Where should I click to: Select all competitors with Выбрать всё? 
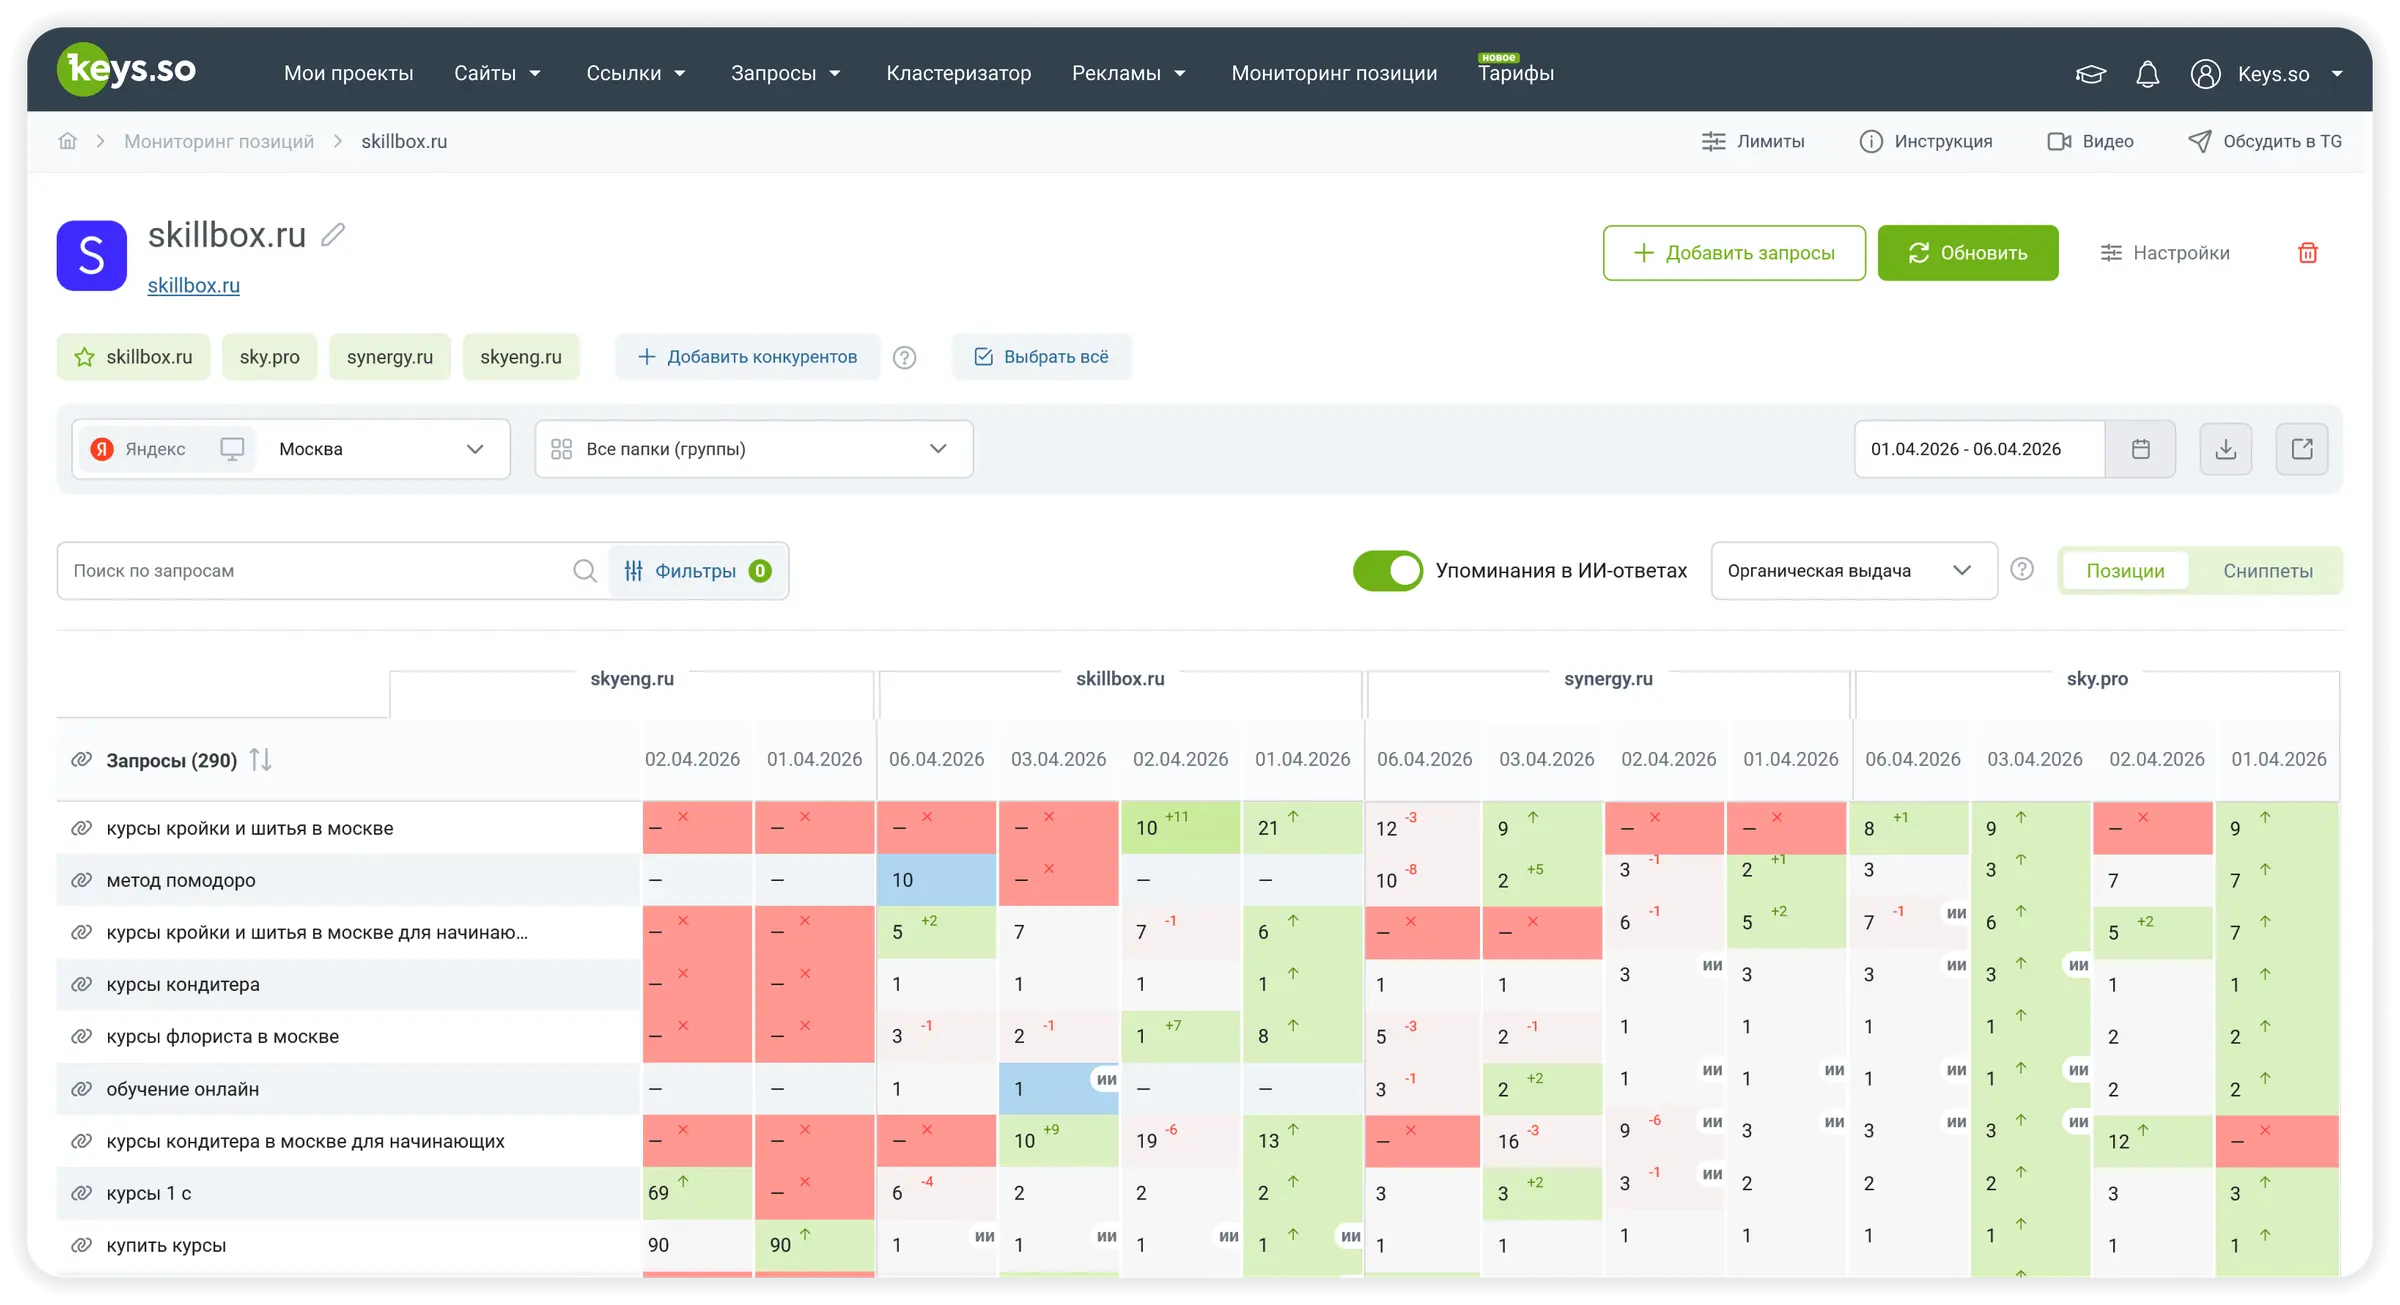1041,357
